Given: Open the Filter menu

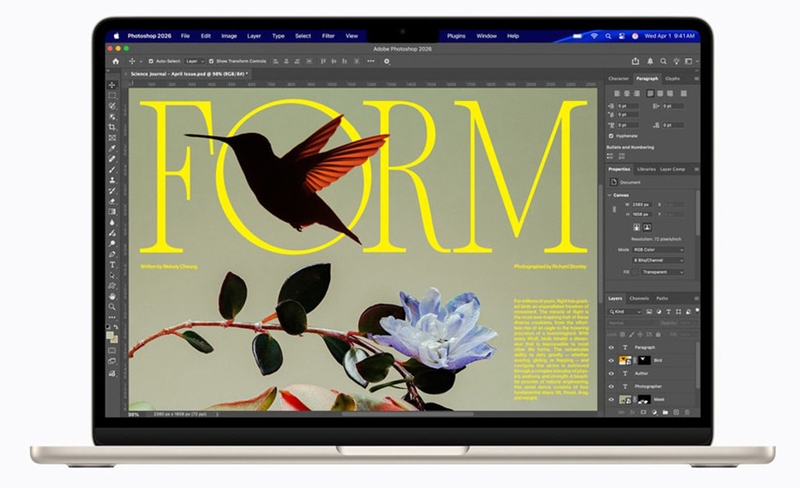Looking at the screenshot, I should pos(328,36).
